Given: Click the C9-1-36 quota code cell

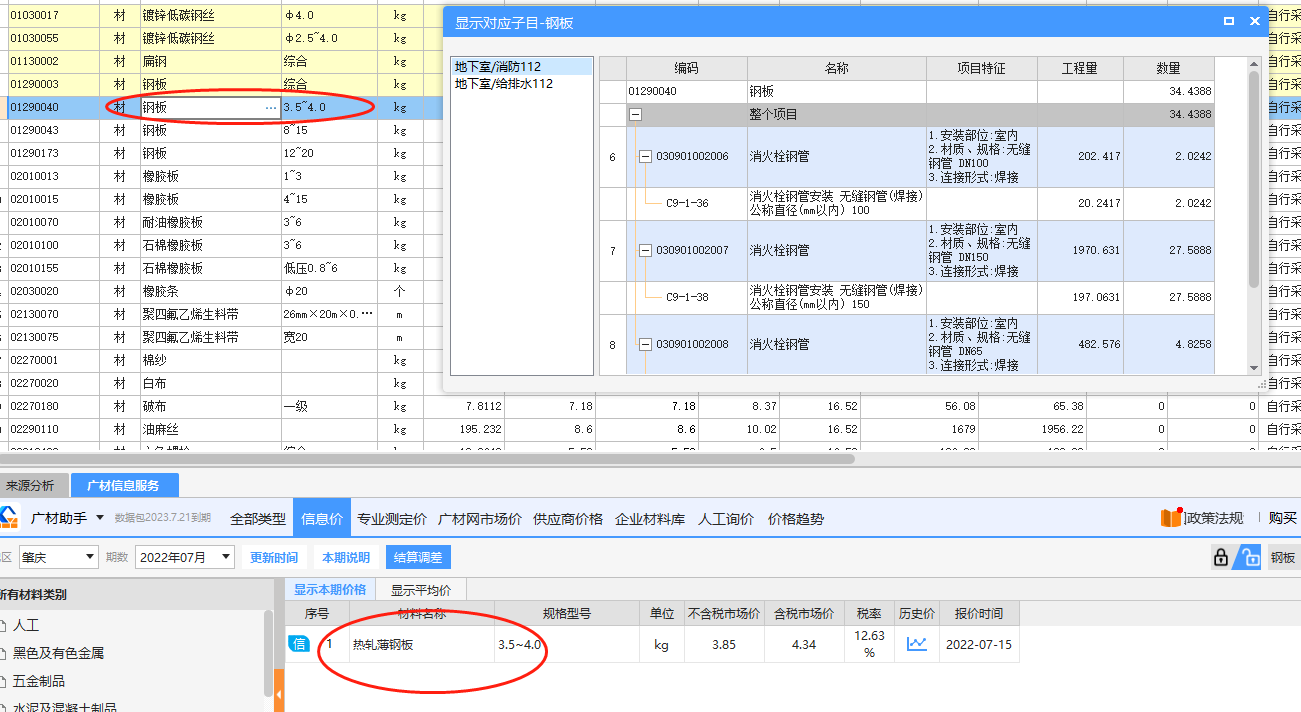Looking at the screenshot, I should (x=687, y=204).
